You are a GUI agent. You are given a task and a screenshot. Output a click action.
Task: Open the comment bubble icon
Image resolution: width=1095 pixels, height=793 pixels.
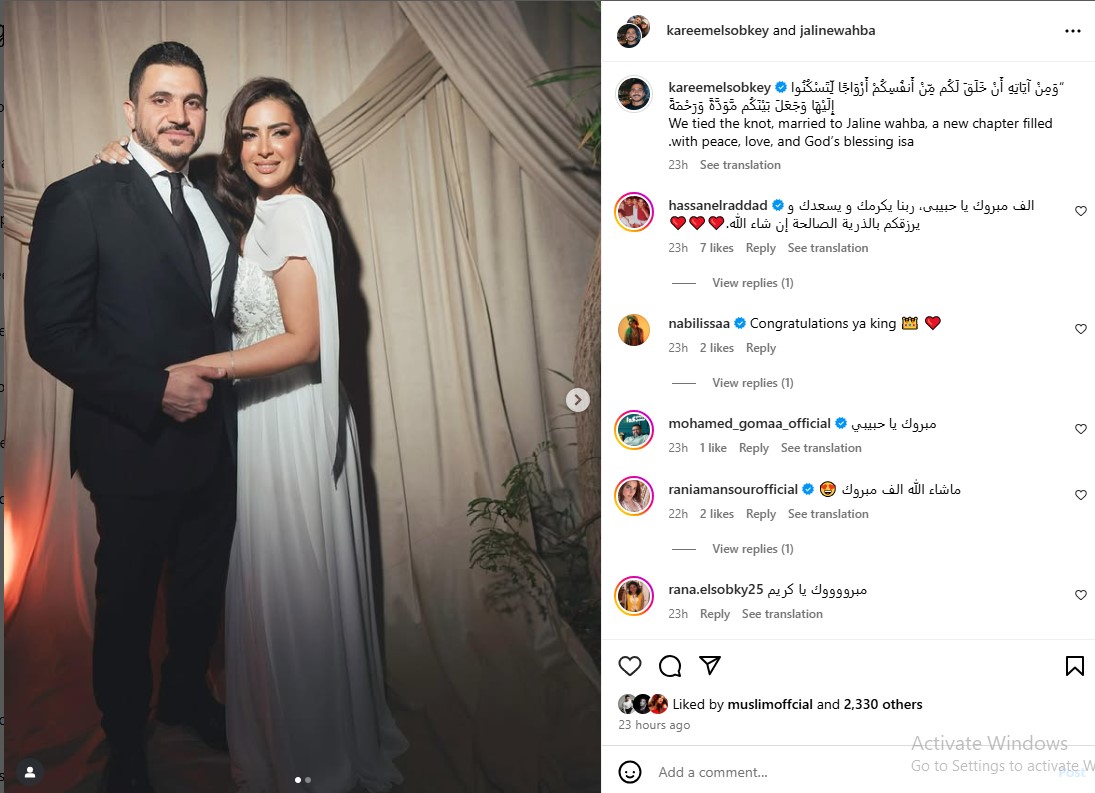(670, 666)
